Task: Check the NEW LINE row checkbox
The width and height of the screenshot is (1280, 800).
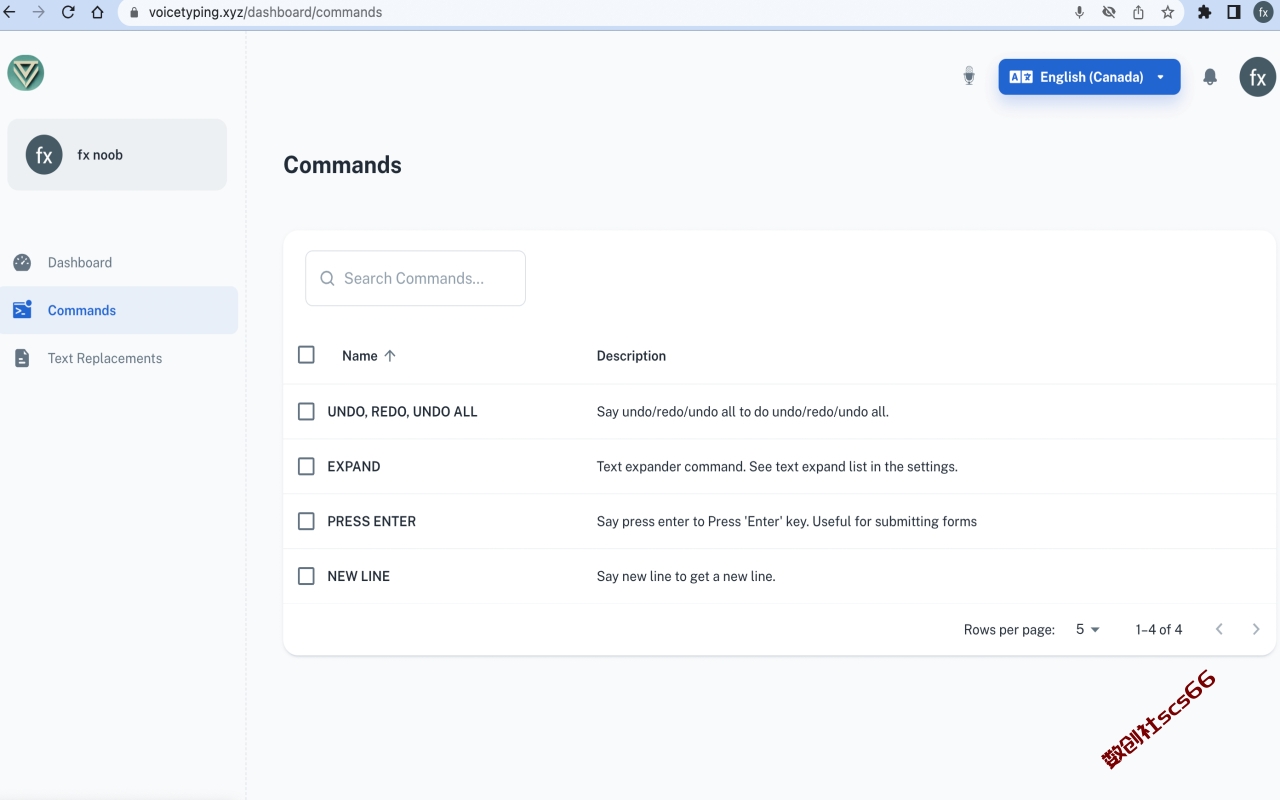Action: 306,576
